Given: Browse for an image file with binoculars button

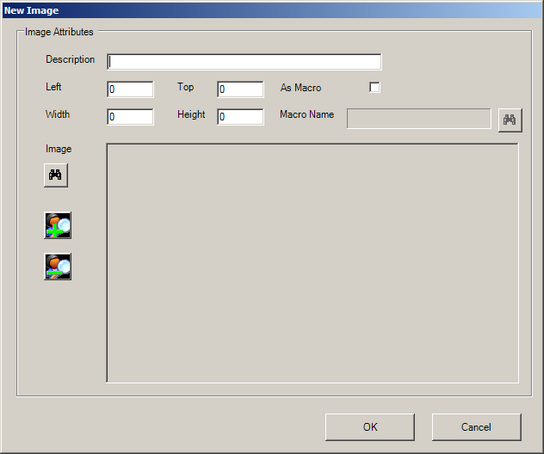Looking at the screenshot, I should tap(56, 175).
